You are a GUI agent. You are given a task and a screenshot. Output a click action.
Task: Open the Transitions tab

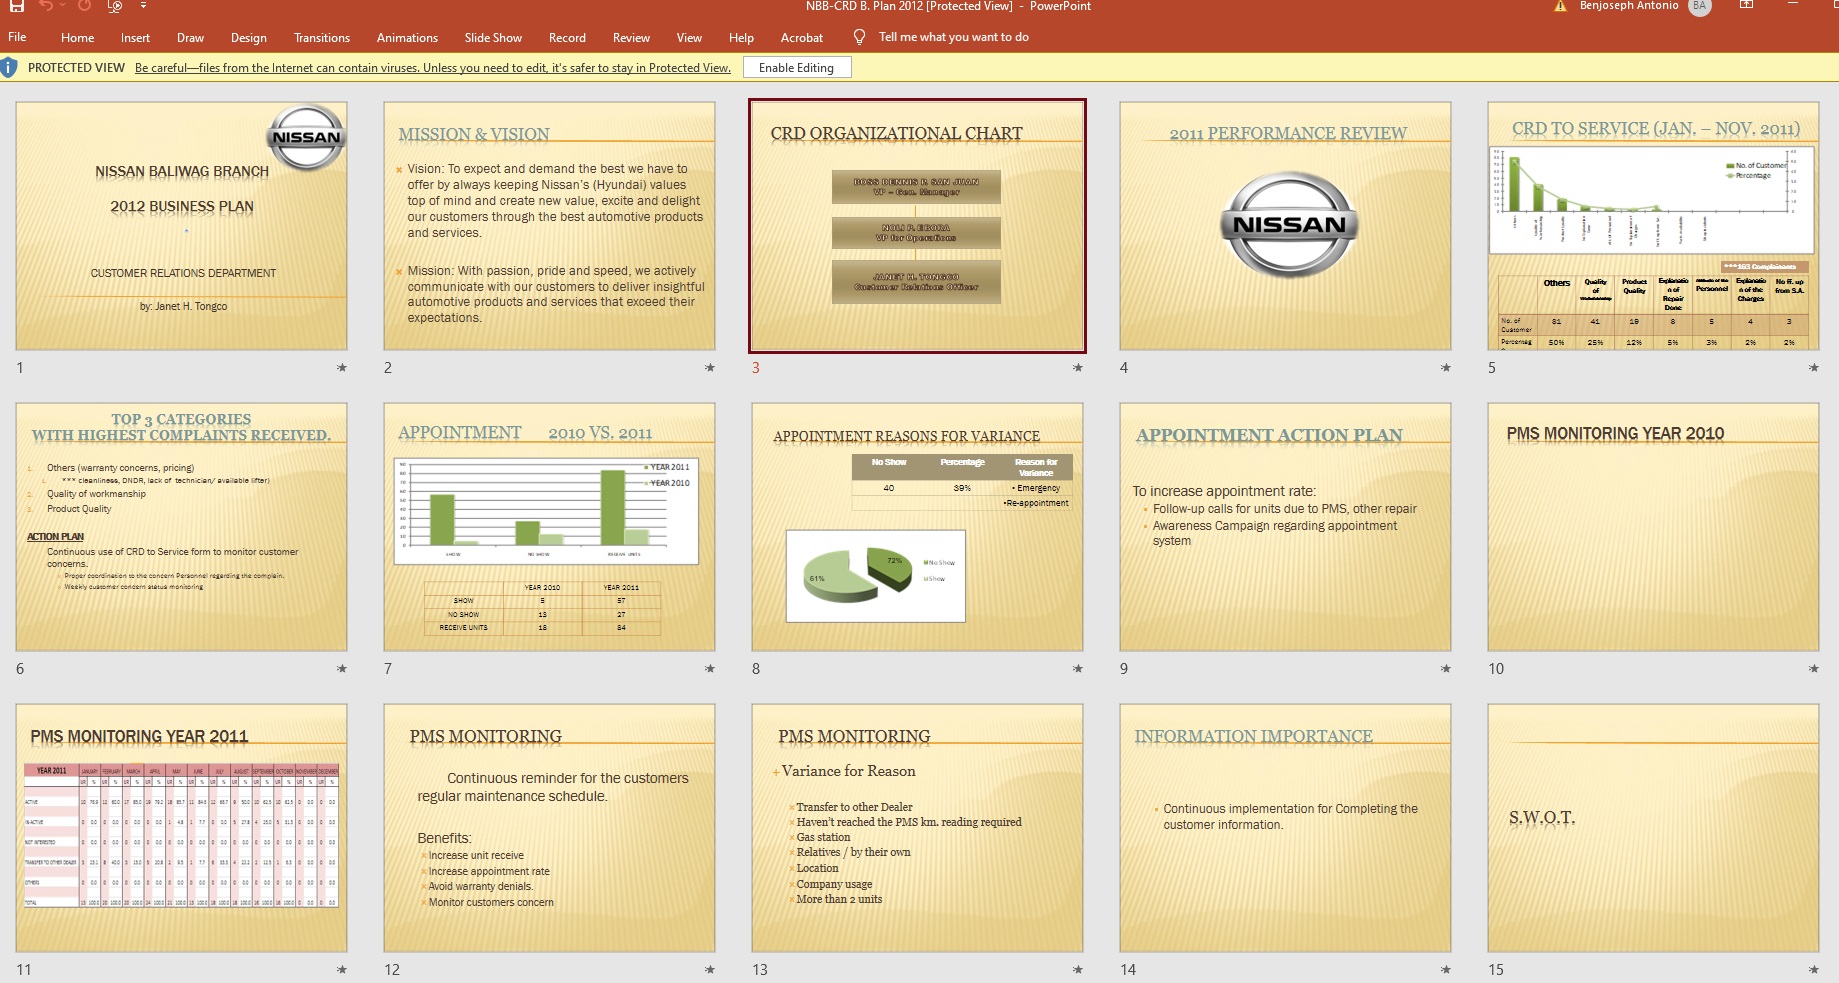(x=322, y=38)
